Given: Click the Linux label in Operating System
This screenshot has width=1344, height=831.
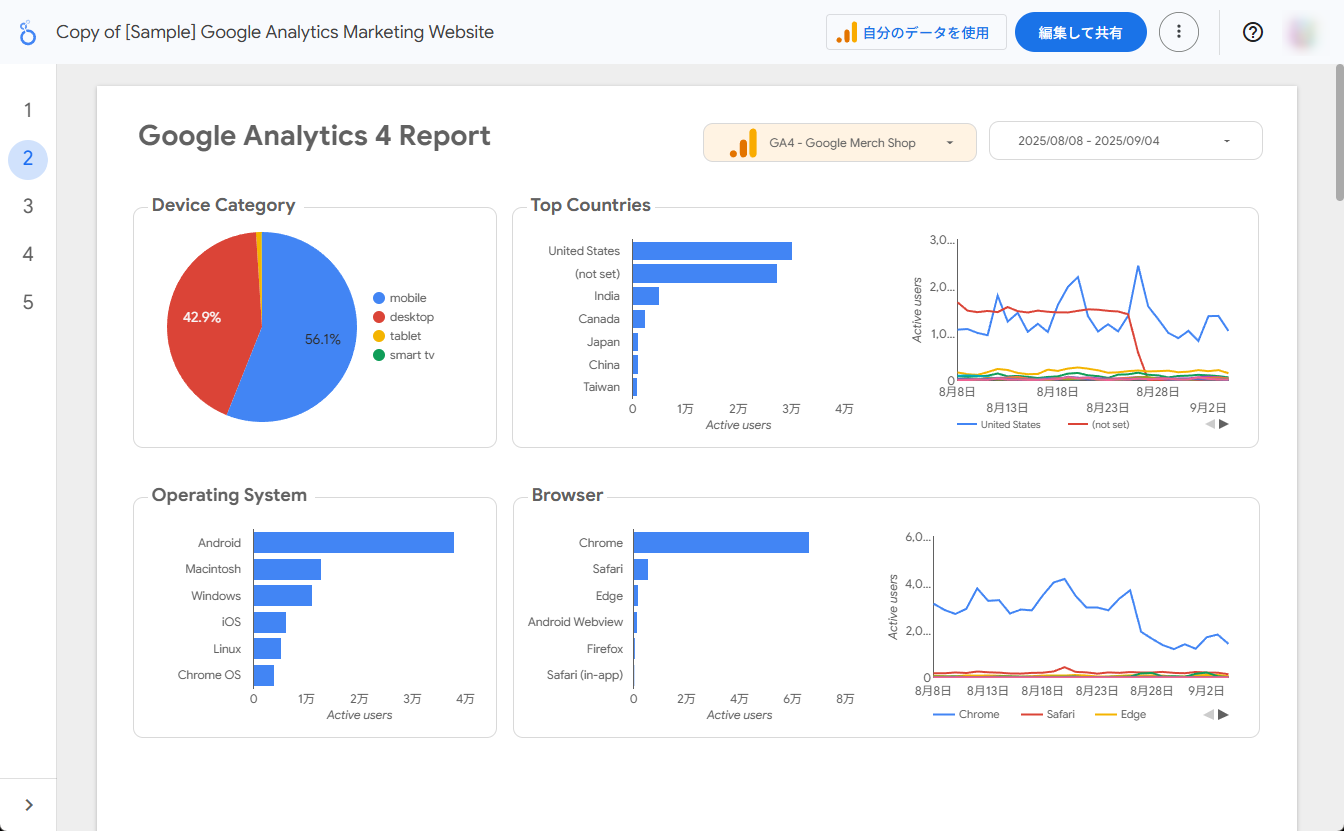Looking at the screenshot, I should pos(227,649).
